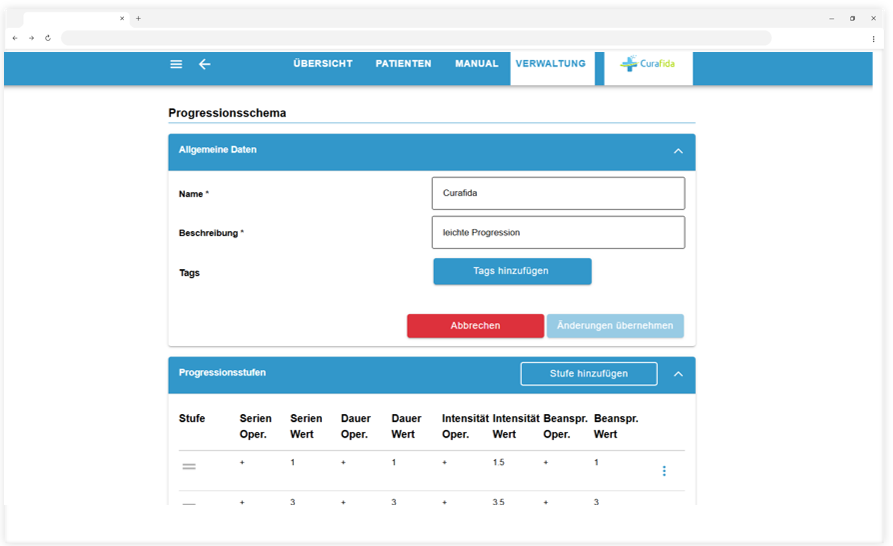Click the Progressionsschema heading

tap(227, 113)
